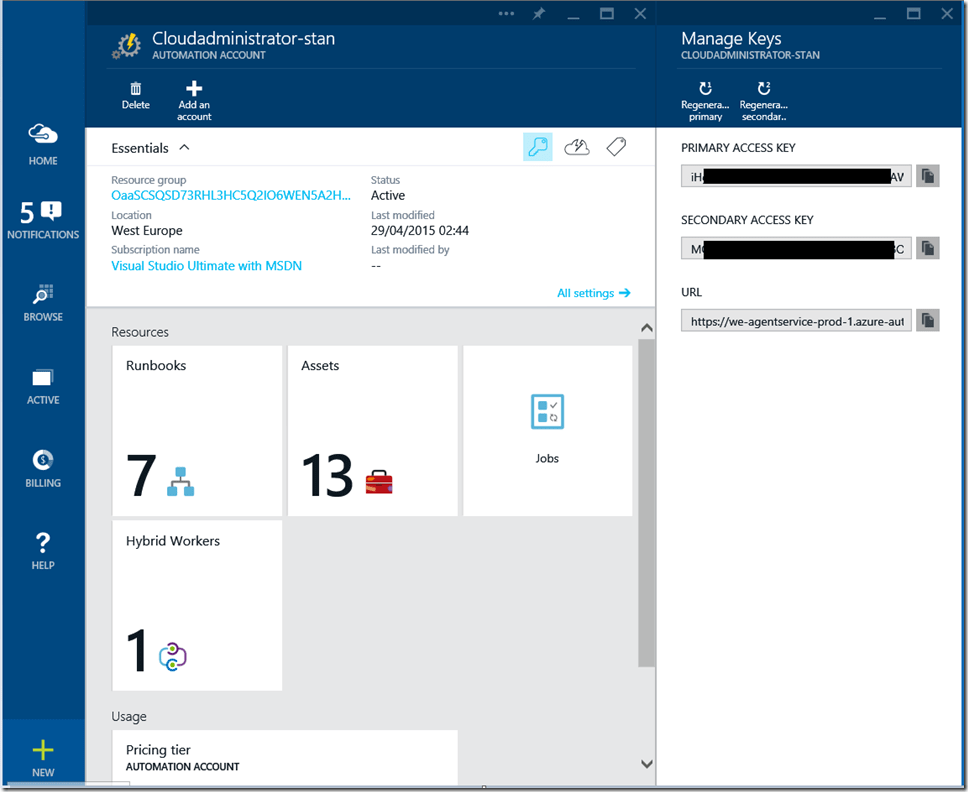968x792 pixels.
Task: Open Manage Keys via key icon
Action: (x=538, y=147)
